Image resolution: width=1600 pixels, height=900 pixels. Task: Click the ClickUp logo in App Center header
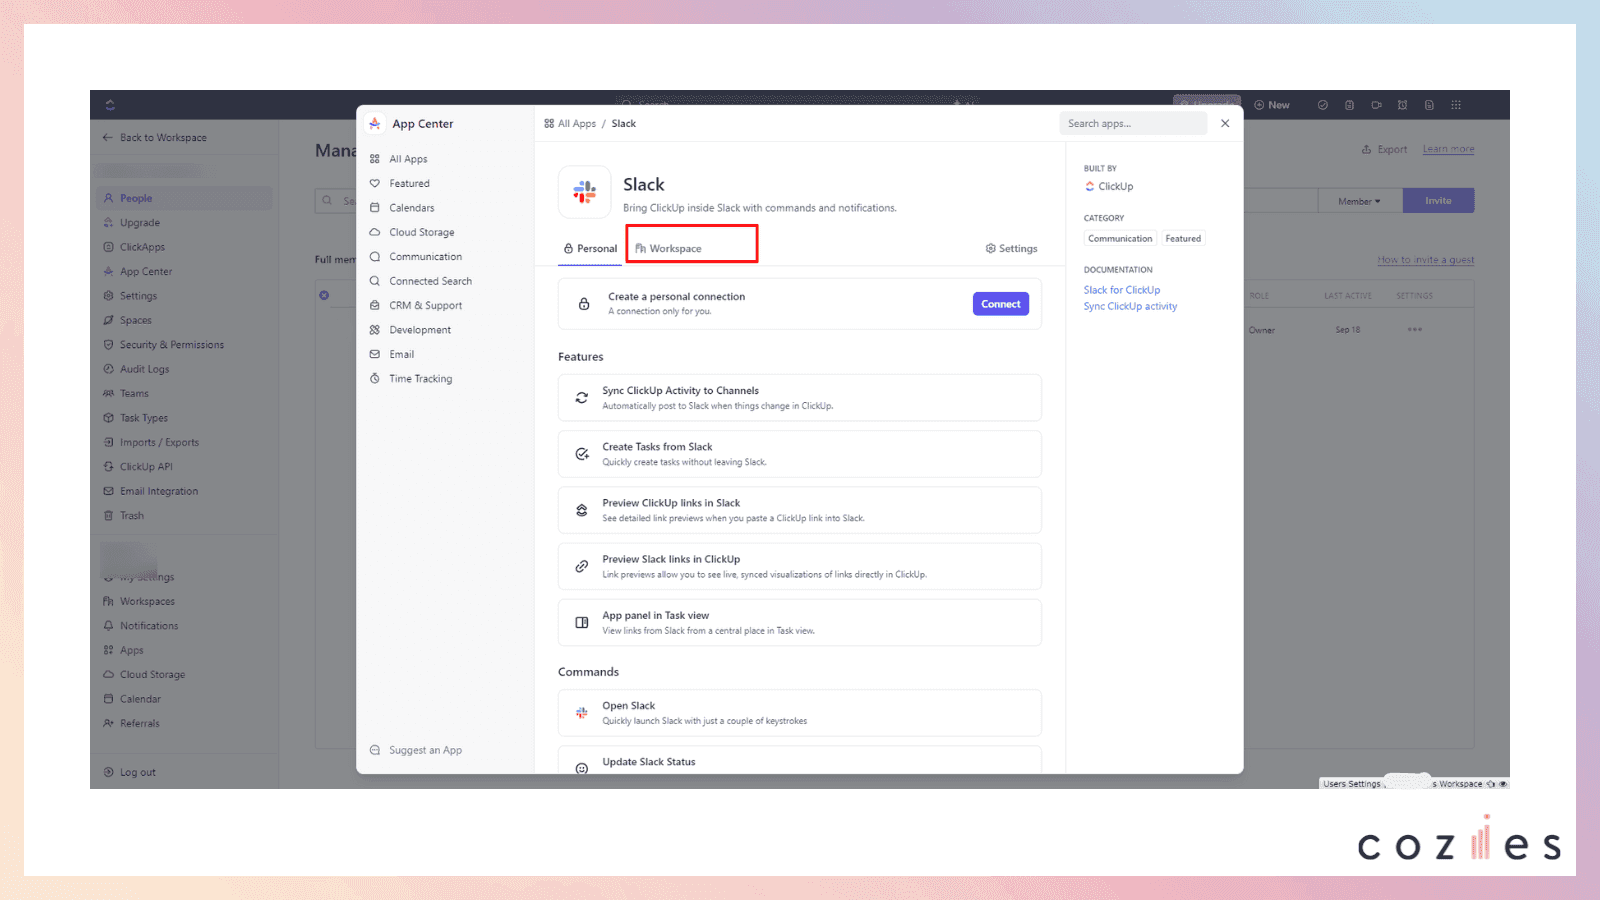click(374, 123)
